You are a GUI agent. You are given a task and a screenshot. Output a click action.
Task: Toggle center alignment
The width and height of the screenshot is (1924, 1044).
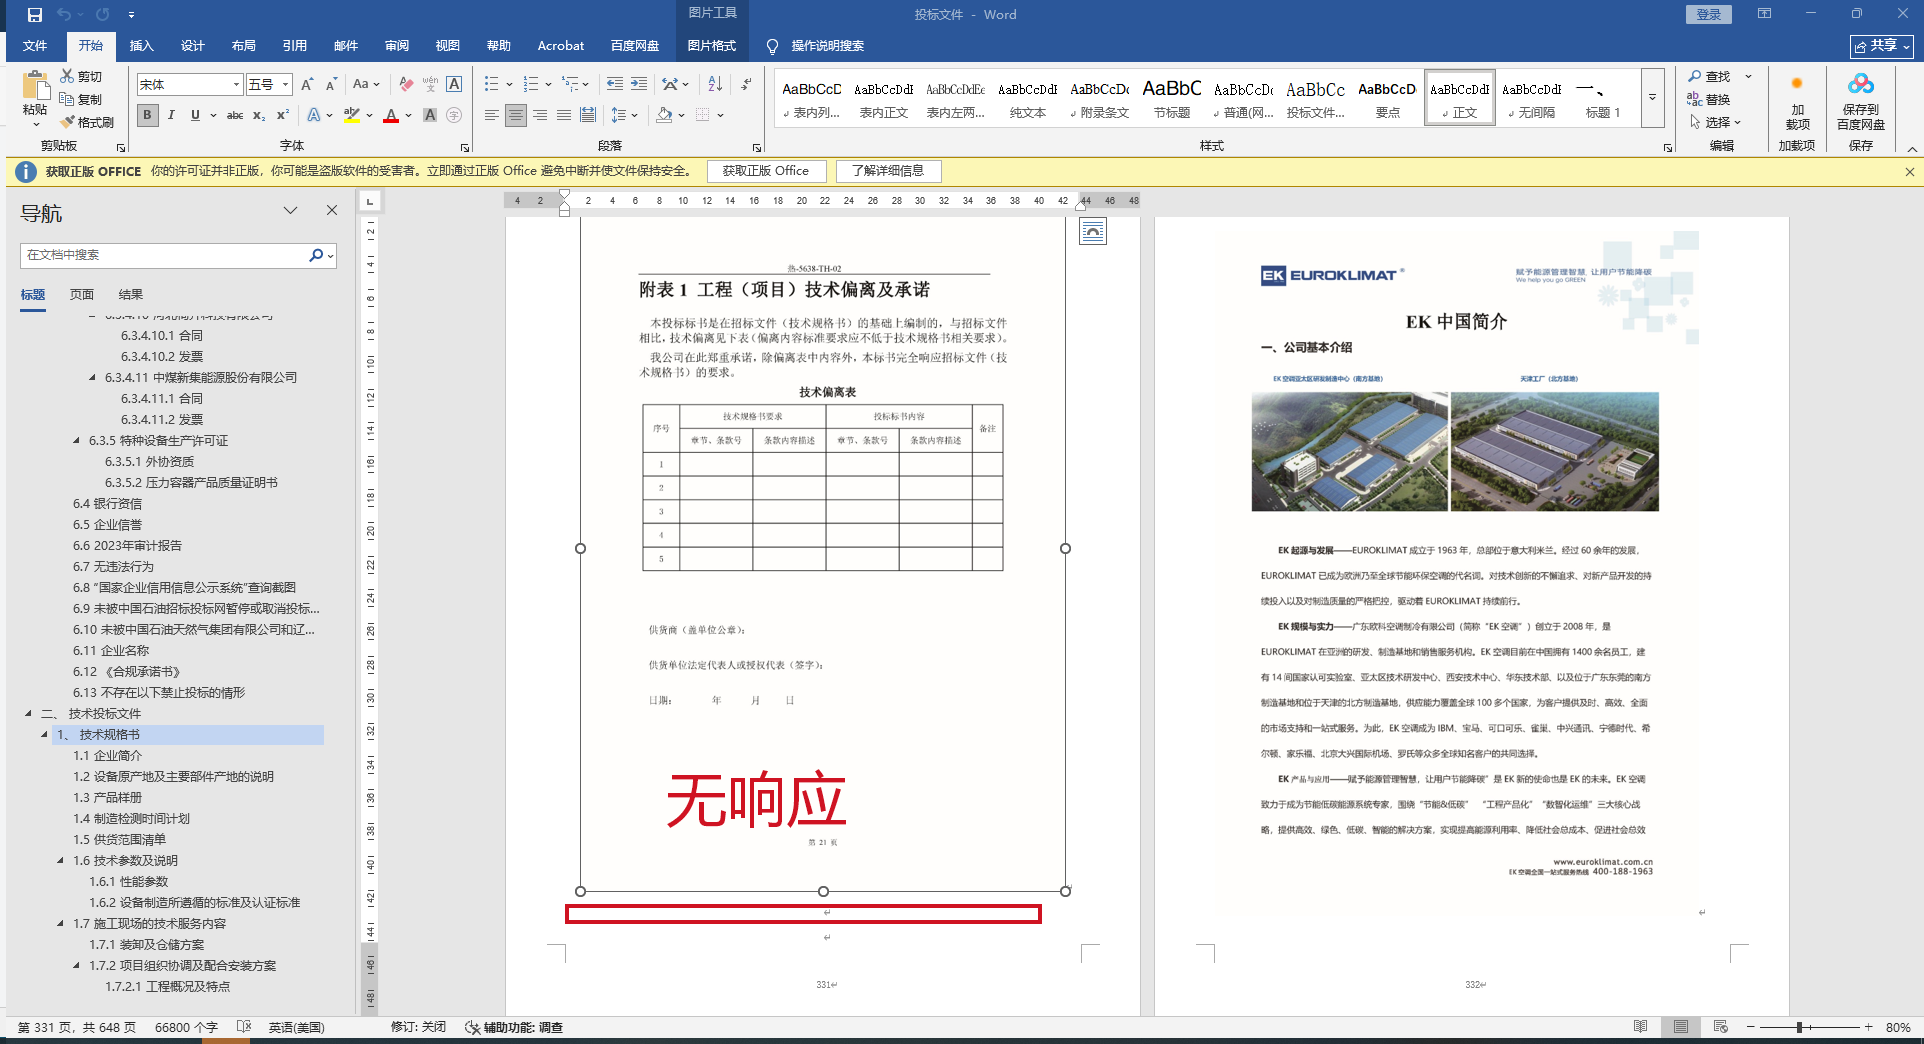(516, 115)
